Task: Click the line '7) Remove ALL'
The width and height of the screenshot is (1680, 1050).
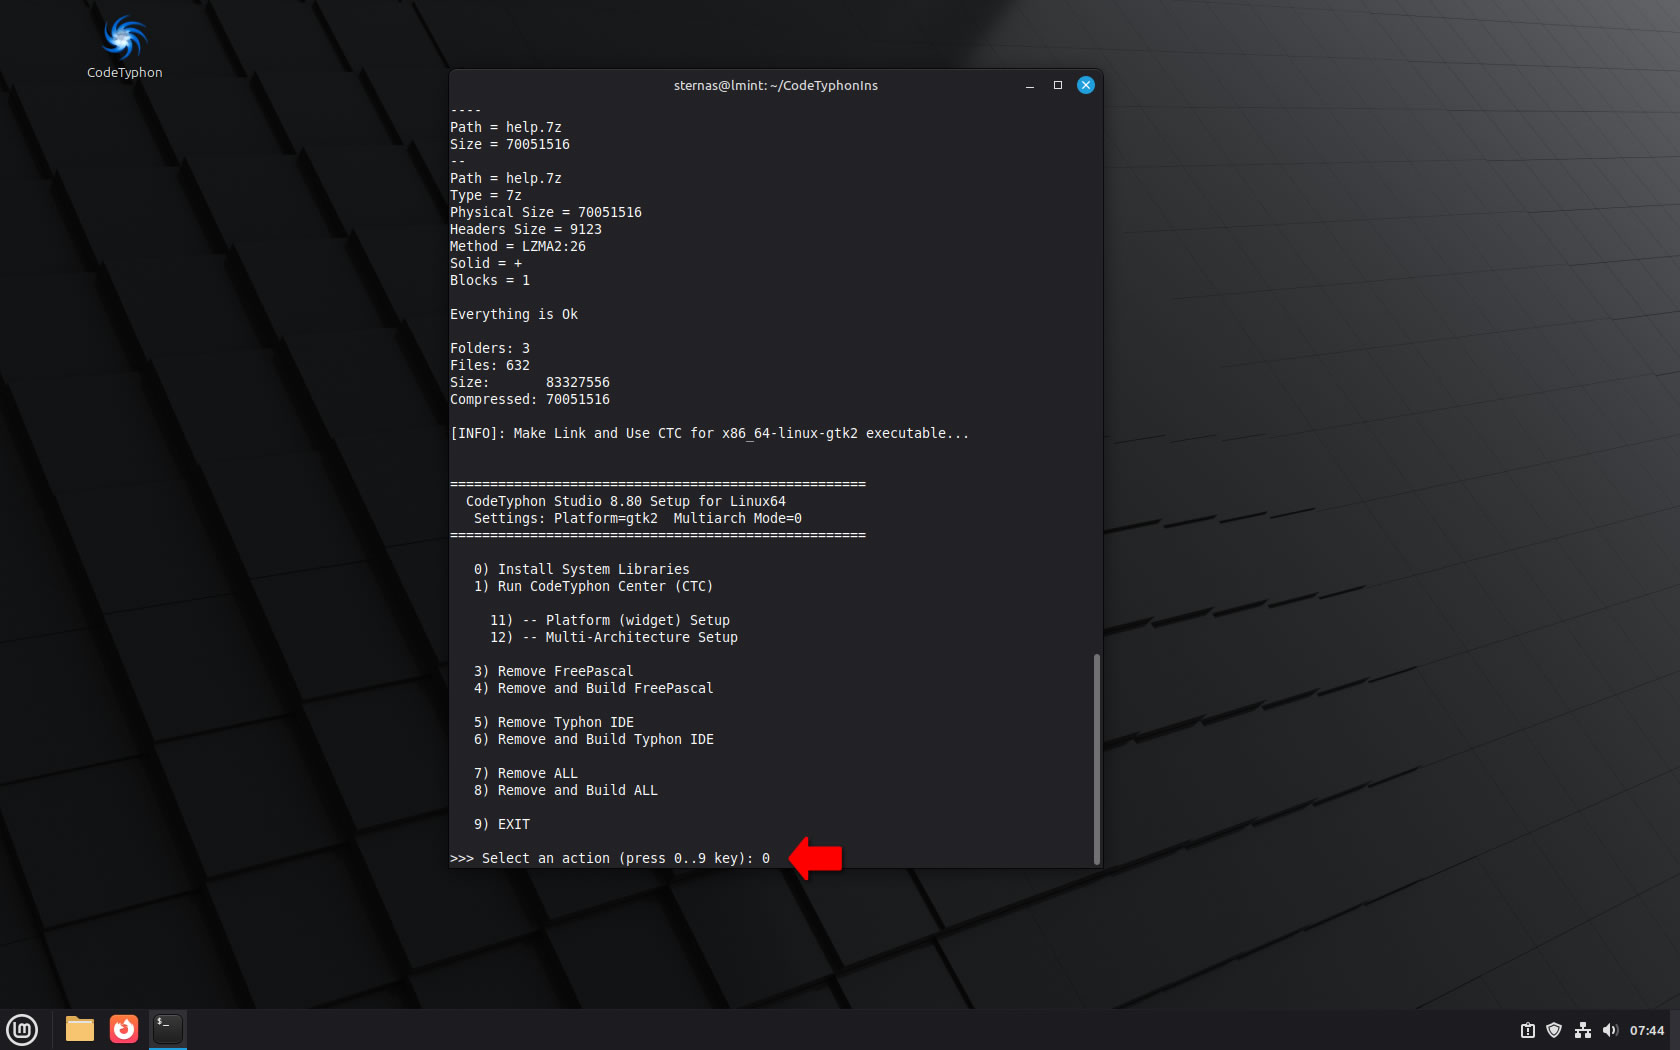Action: [x=526, y=773]
